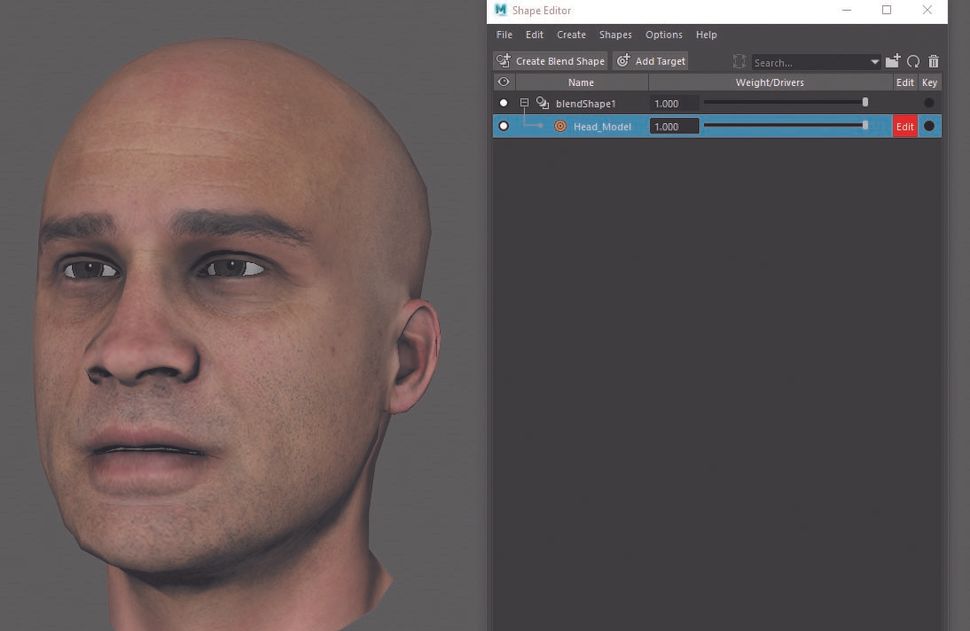
Task: Click the filter icon beside the search field
Action: point(739,61)
